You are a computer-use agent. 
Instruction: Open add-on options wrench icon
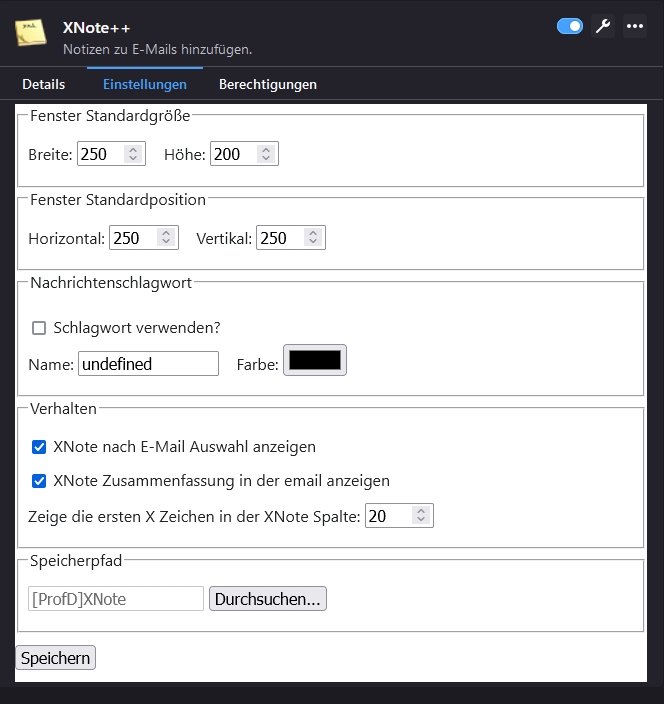(x=602, y=26)
